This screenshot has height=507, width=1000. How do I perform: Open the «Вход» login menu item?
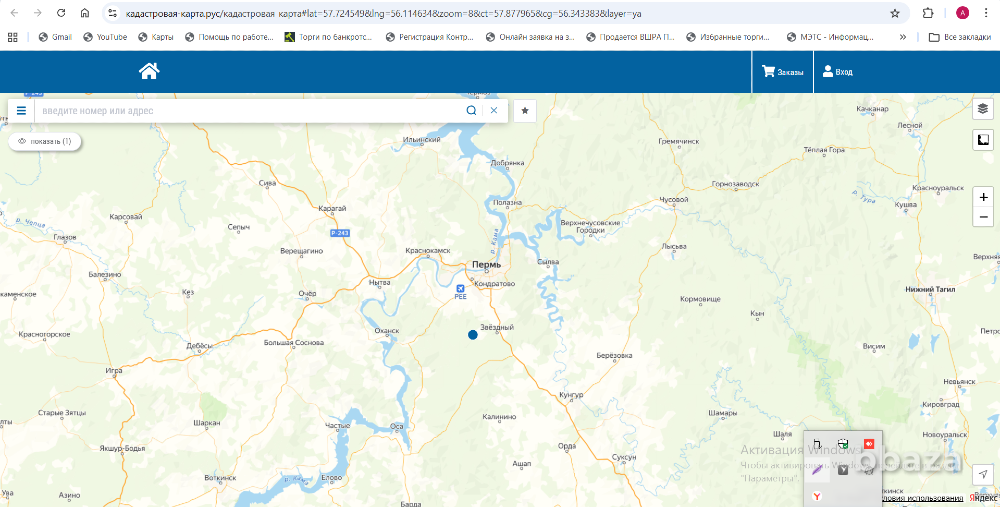pos(837,72)
